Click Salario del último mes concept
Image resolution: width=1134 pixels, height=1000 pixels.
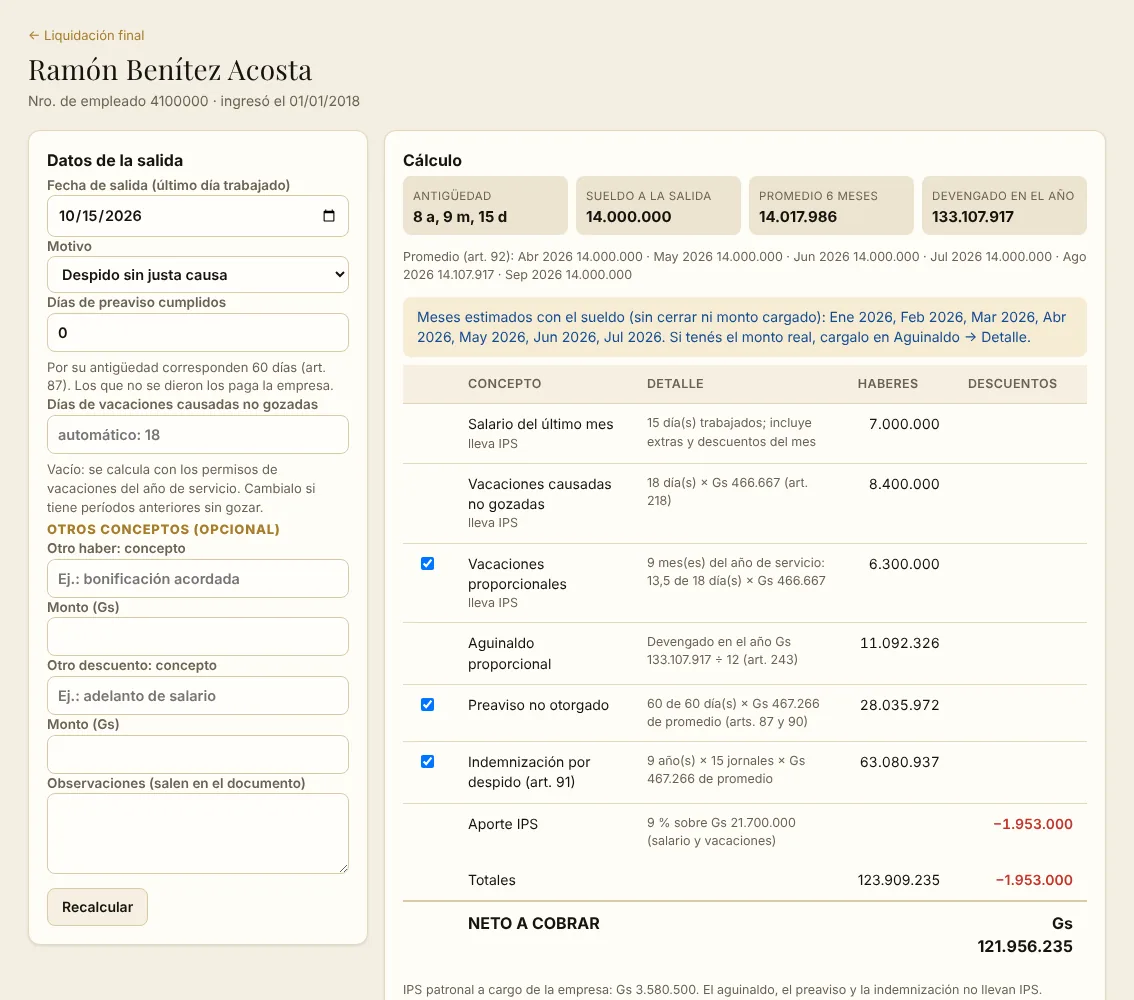(540, 424)
